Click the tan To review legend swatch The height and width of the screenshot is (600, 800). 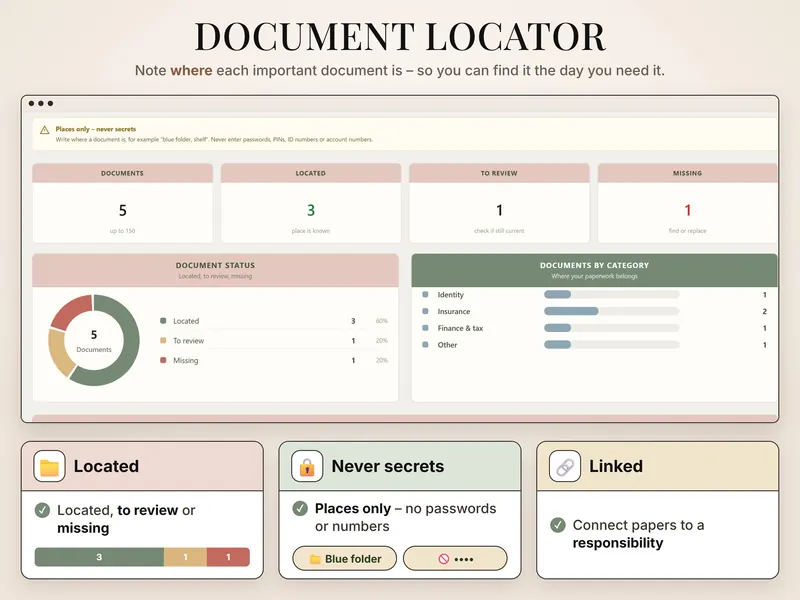click(163, 340)
